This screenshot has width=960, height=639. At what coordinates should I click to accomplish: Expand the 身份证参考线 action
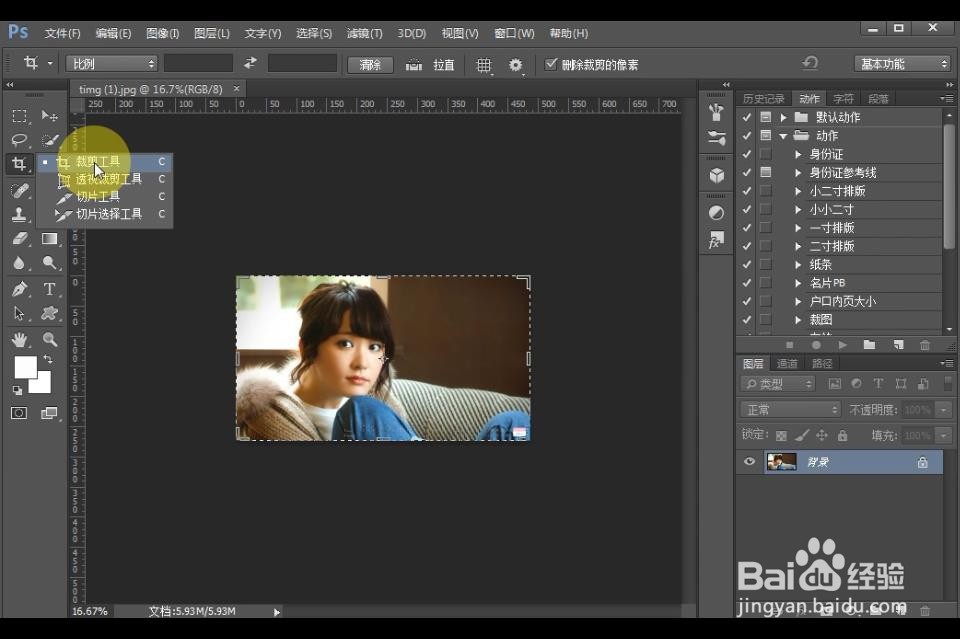point(798,173)
